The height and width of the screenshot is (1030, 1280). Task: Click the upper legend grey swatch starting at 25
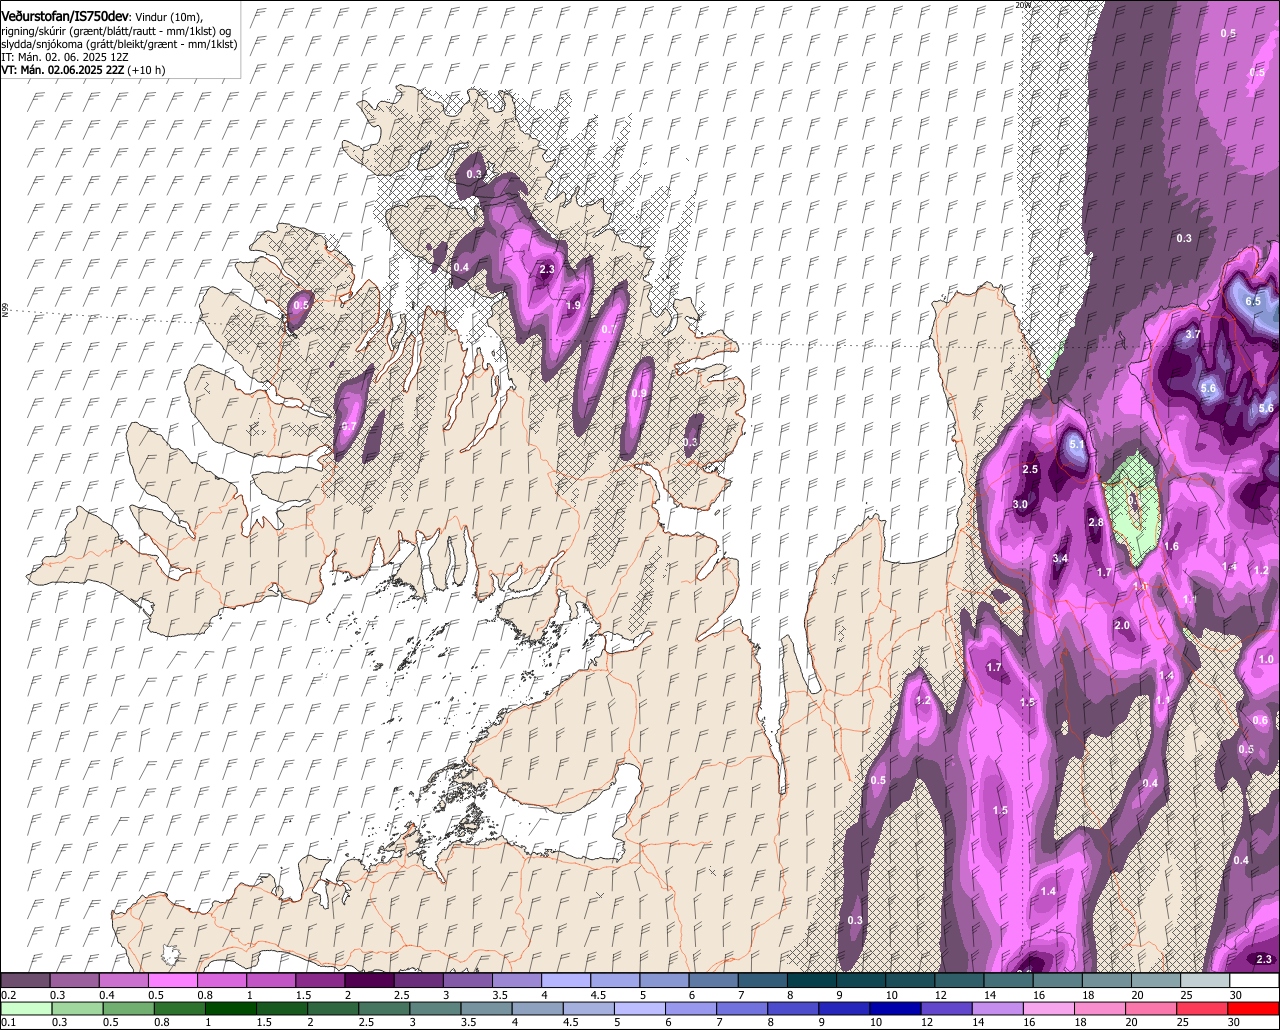[1206, 981]
